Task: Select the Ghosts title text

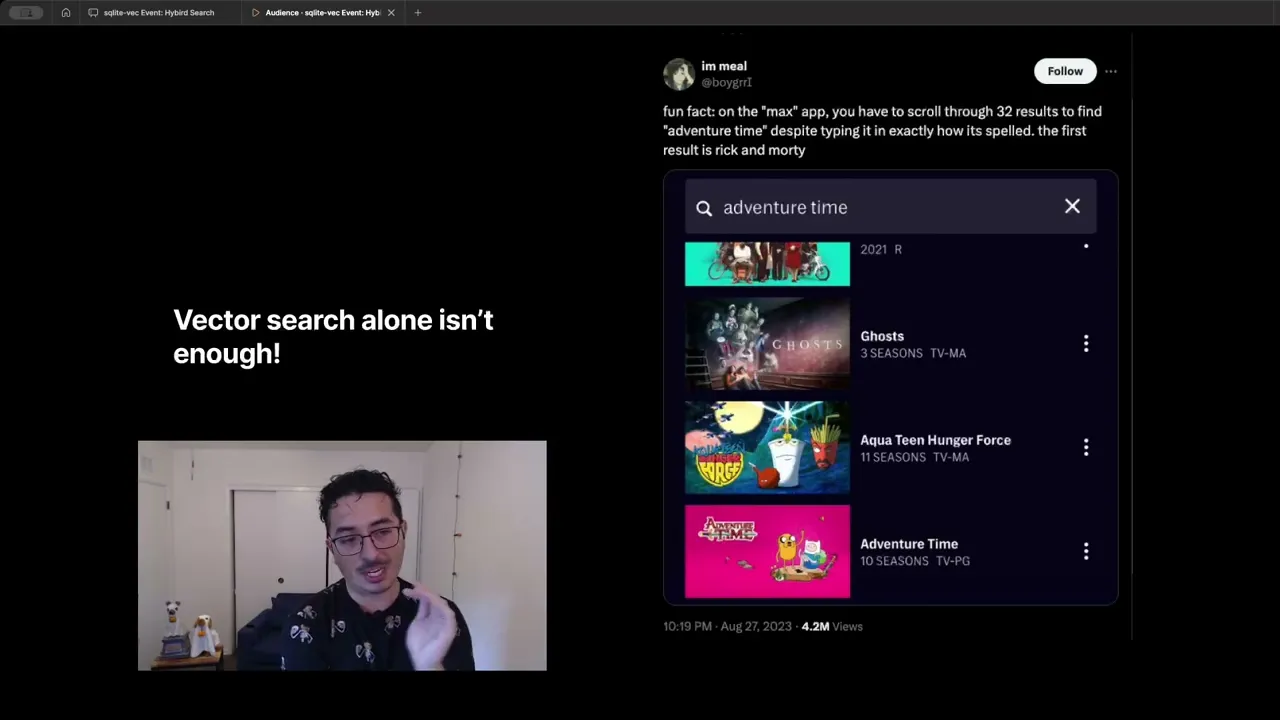Action: coord(882,336)
